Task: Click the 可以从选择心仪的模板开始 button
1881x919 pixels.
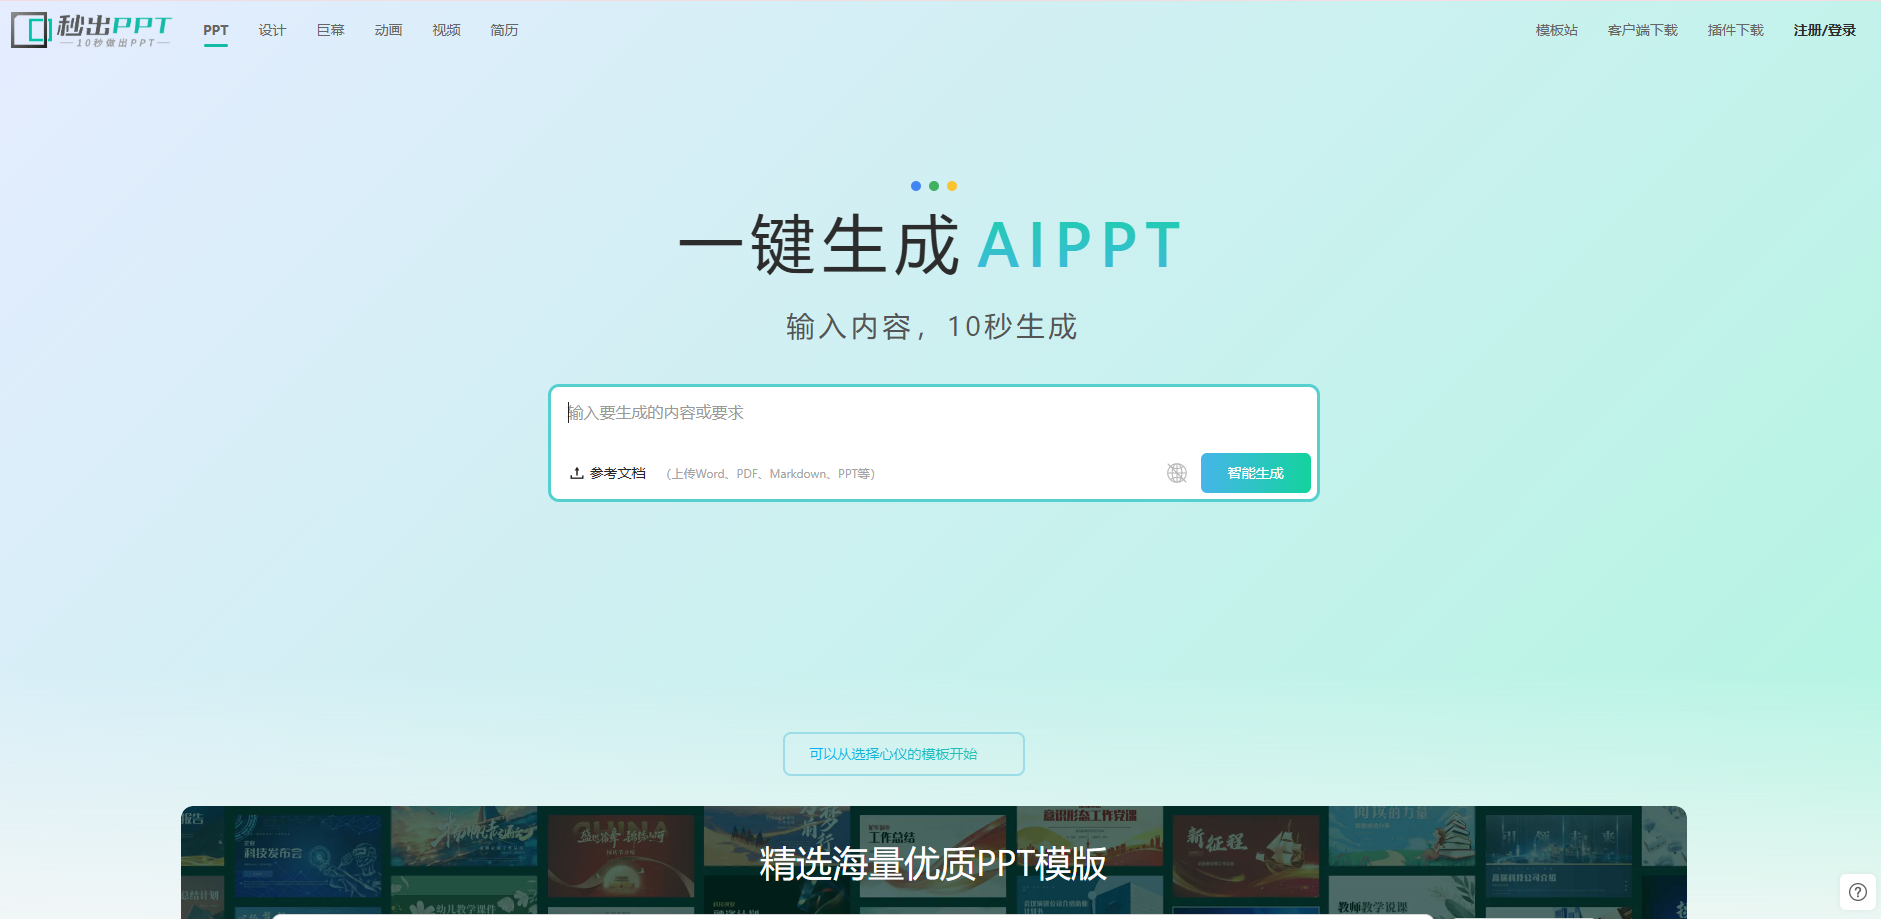Action: tap(903, 754)
